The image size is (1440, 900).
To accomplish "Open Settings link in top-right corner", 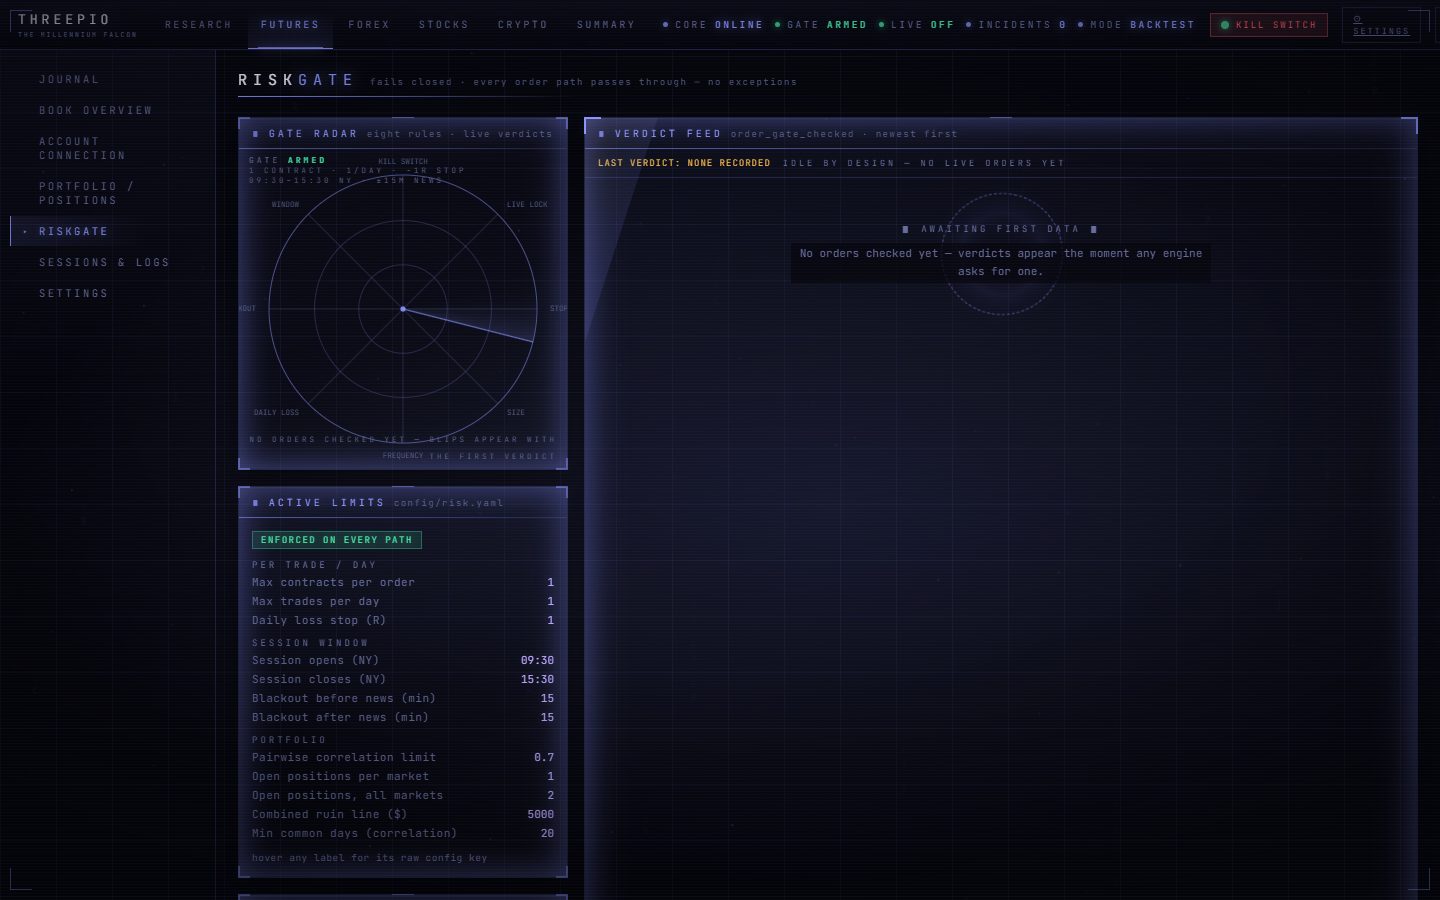I will tap(1380, 25).
